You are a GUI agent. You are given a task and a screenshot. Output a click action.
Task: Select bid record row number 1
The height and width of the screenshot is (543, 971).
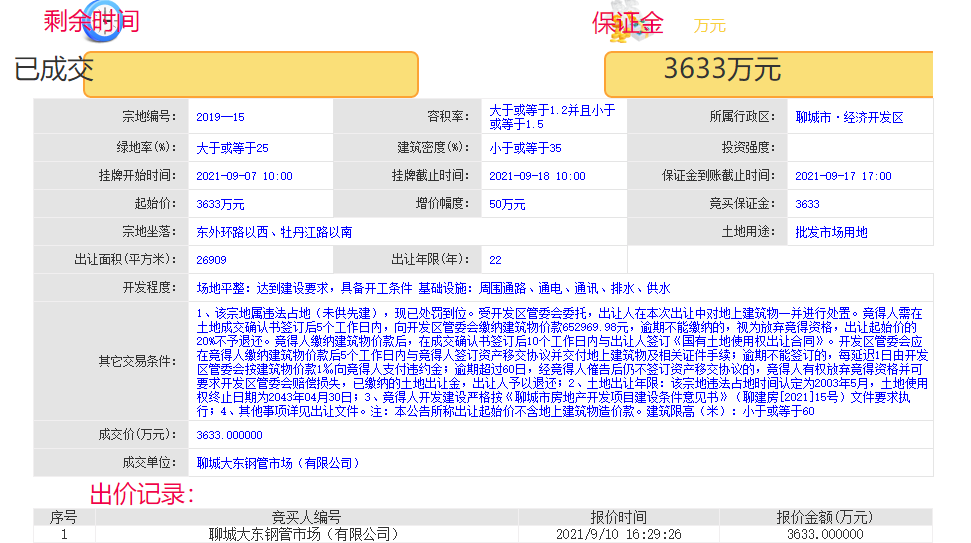[x=64, y=535]
